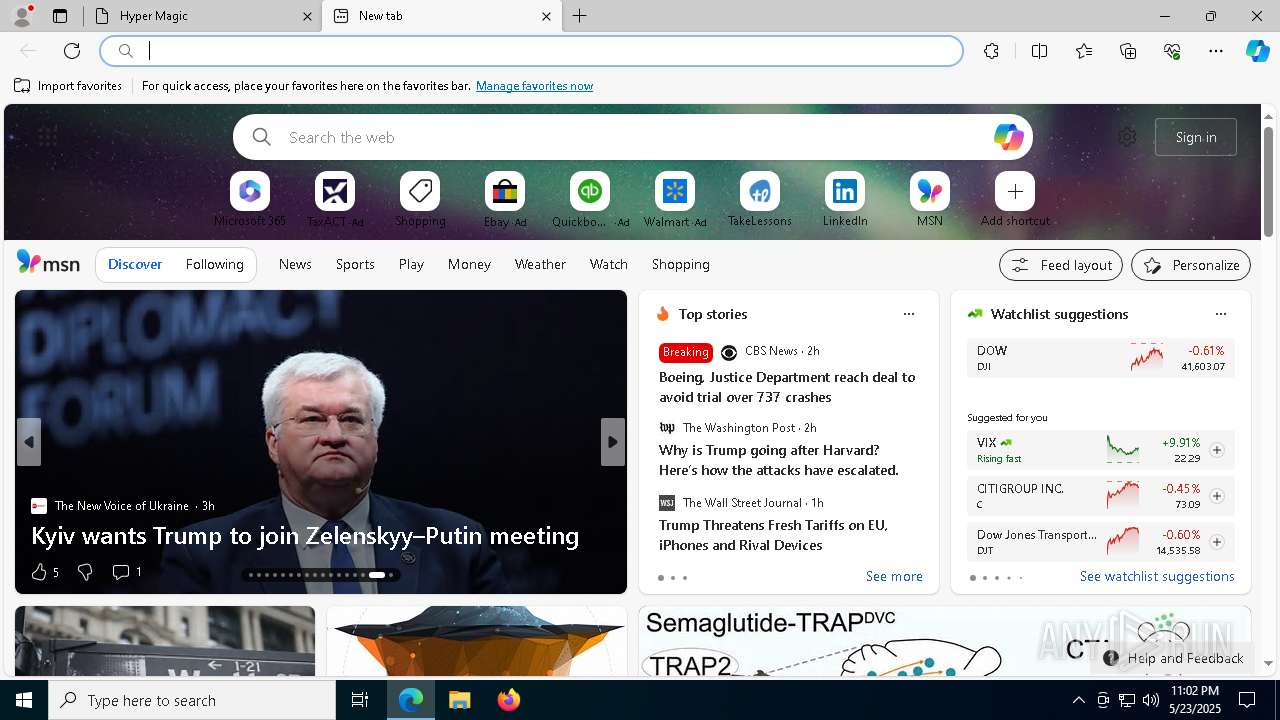Show hidden icons tray chevron
Screen dimensions: 1280x720
(1078, 700)
